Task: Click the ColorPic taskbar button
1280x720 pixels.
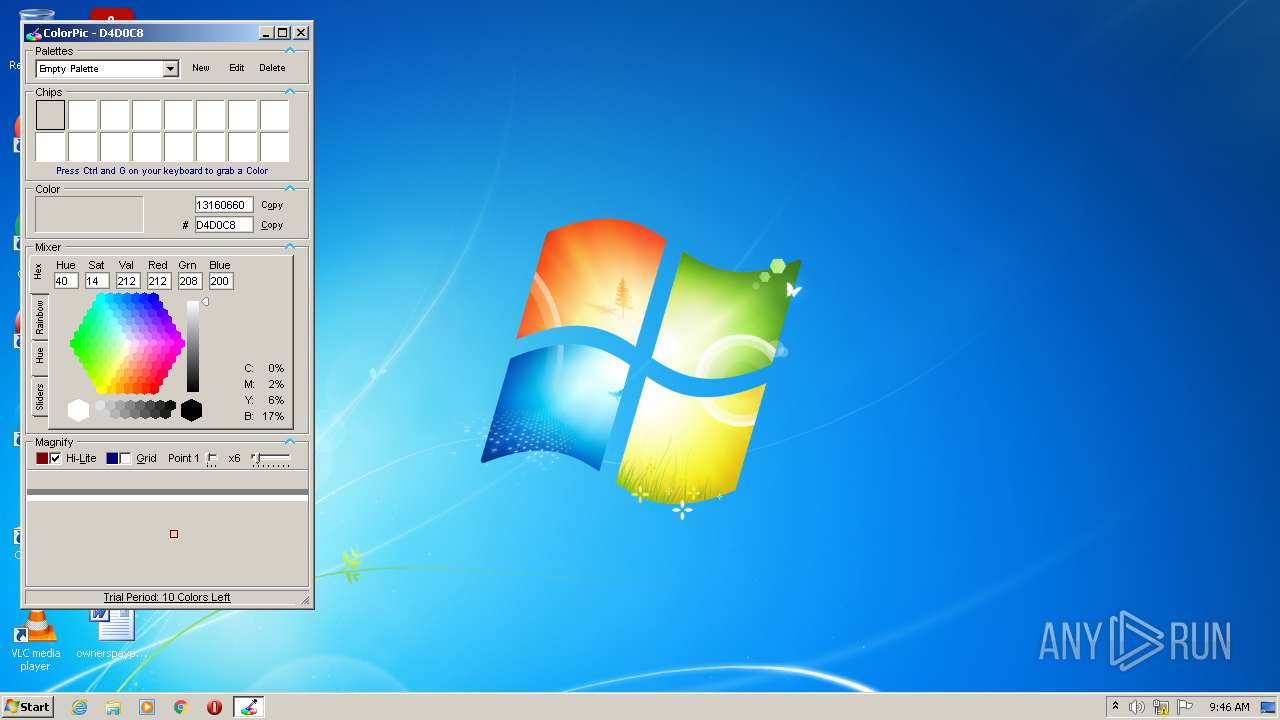Action: (x=249, y=707)
